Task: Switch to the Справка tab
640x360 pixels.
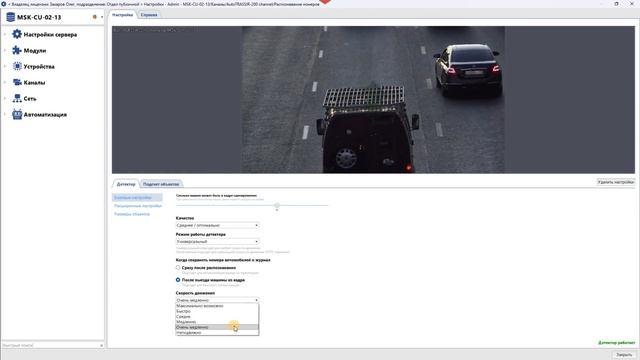Action: click(x=149, y=15)
